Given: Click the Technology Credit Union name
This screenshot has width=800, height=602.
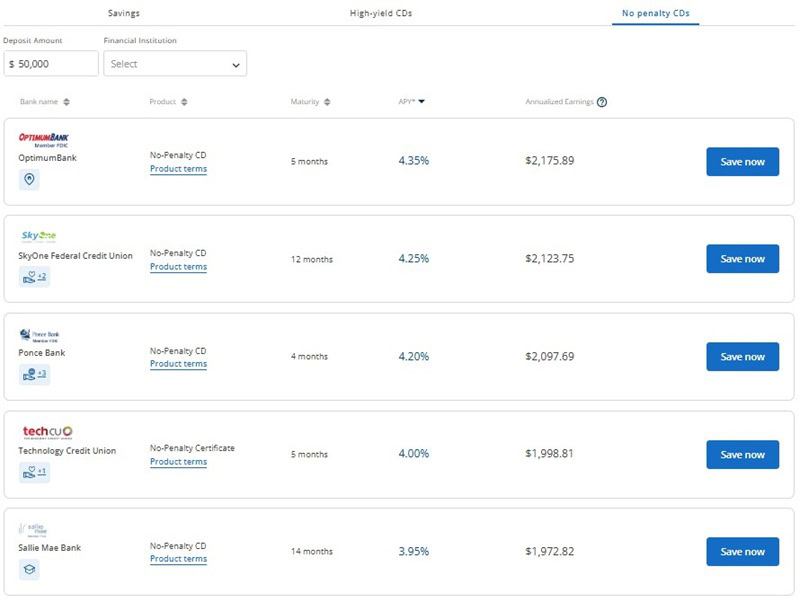Looking at the screenshot, I should [67, 451].
